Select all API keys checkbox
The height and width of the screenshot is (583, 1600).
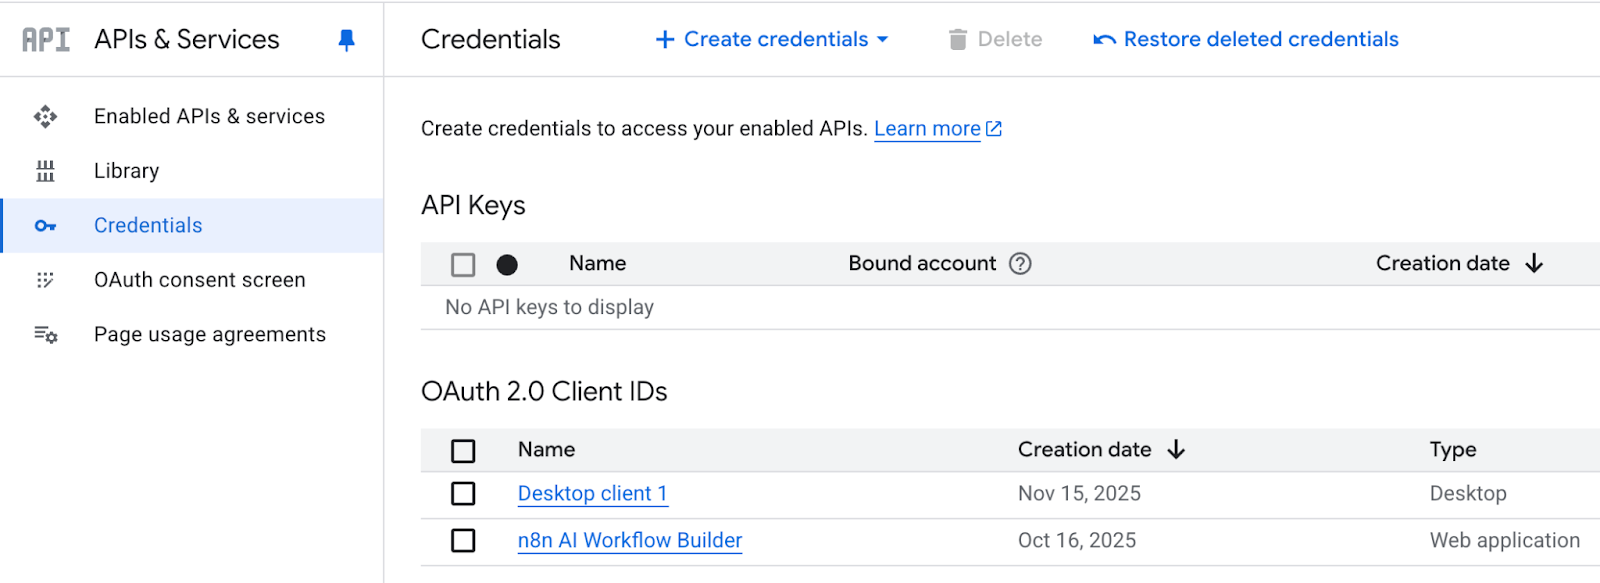[x=463, y=265]
